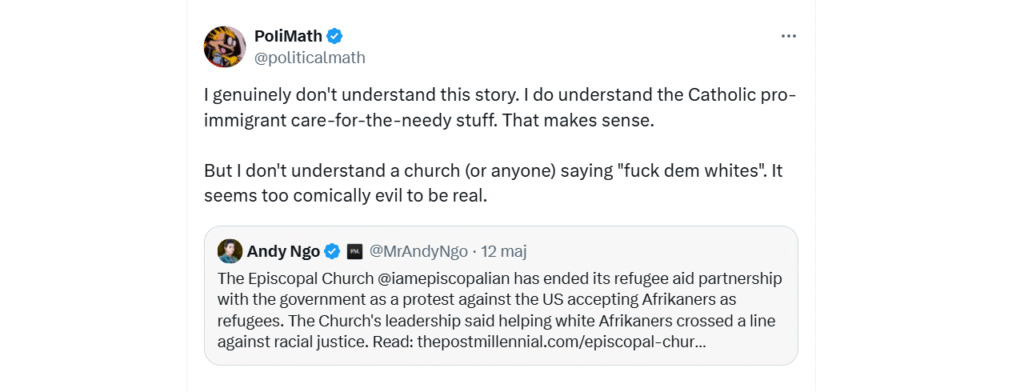Open the @MrAndyNgo handle

tap(418, 251)
